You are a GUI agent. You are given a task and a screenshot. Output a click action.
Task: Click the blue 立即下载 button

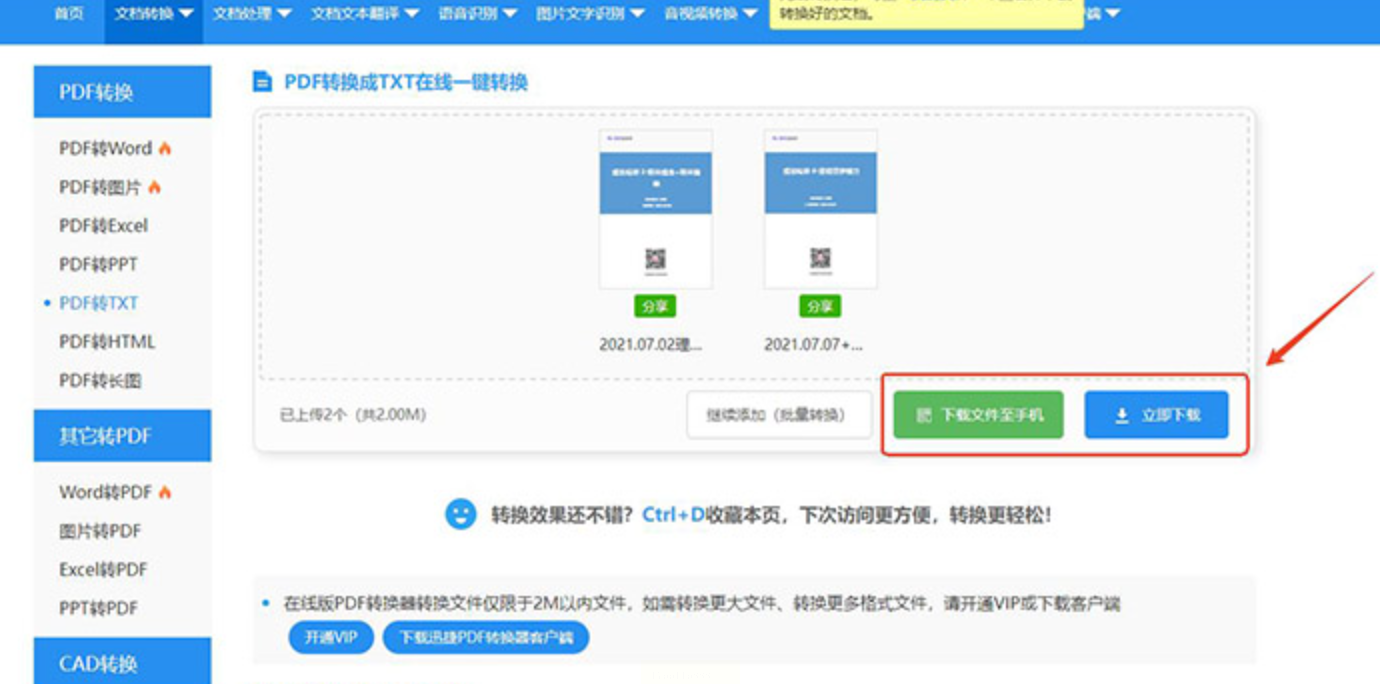[x=1156, y=415]
